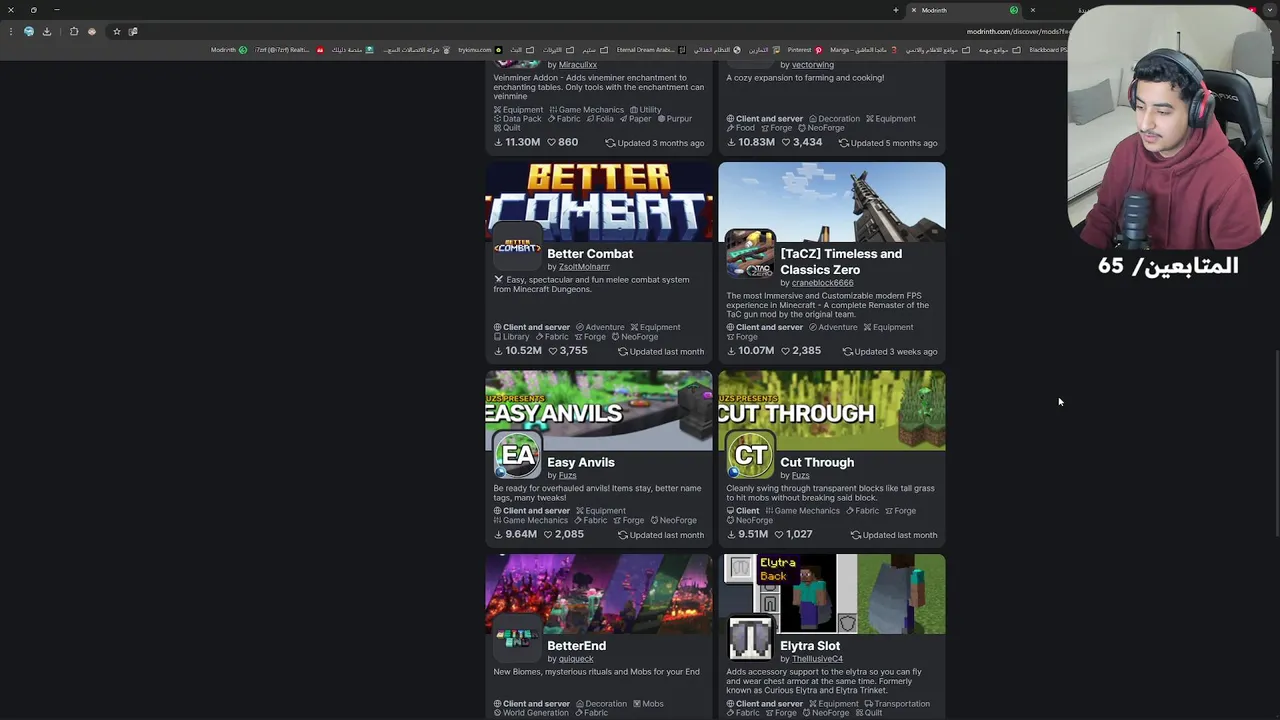The width and height of the screenshot is (1280, 720).
Task: Click the Library tag on Better Combat
Action: [511, 337]
